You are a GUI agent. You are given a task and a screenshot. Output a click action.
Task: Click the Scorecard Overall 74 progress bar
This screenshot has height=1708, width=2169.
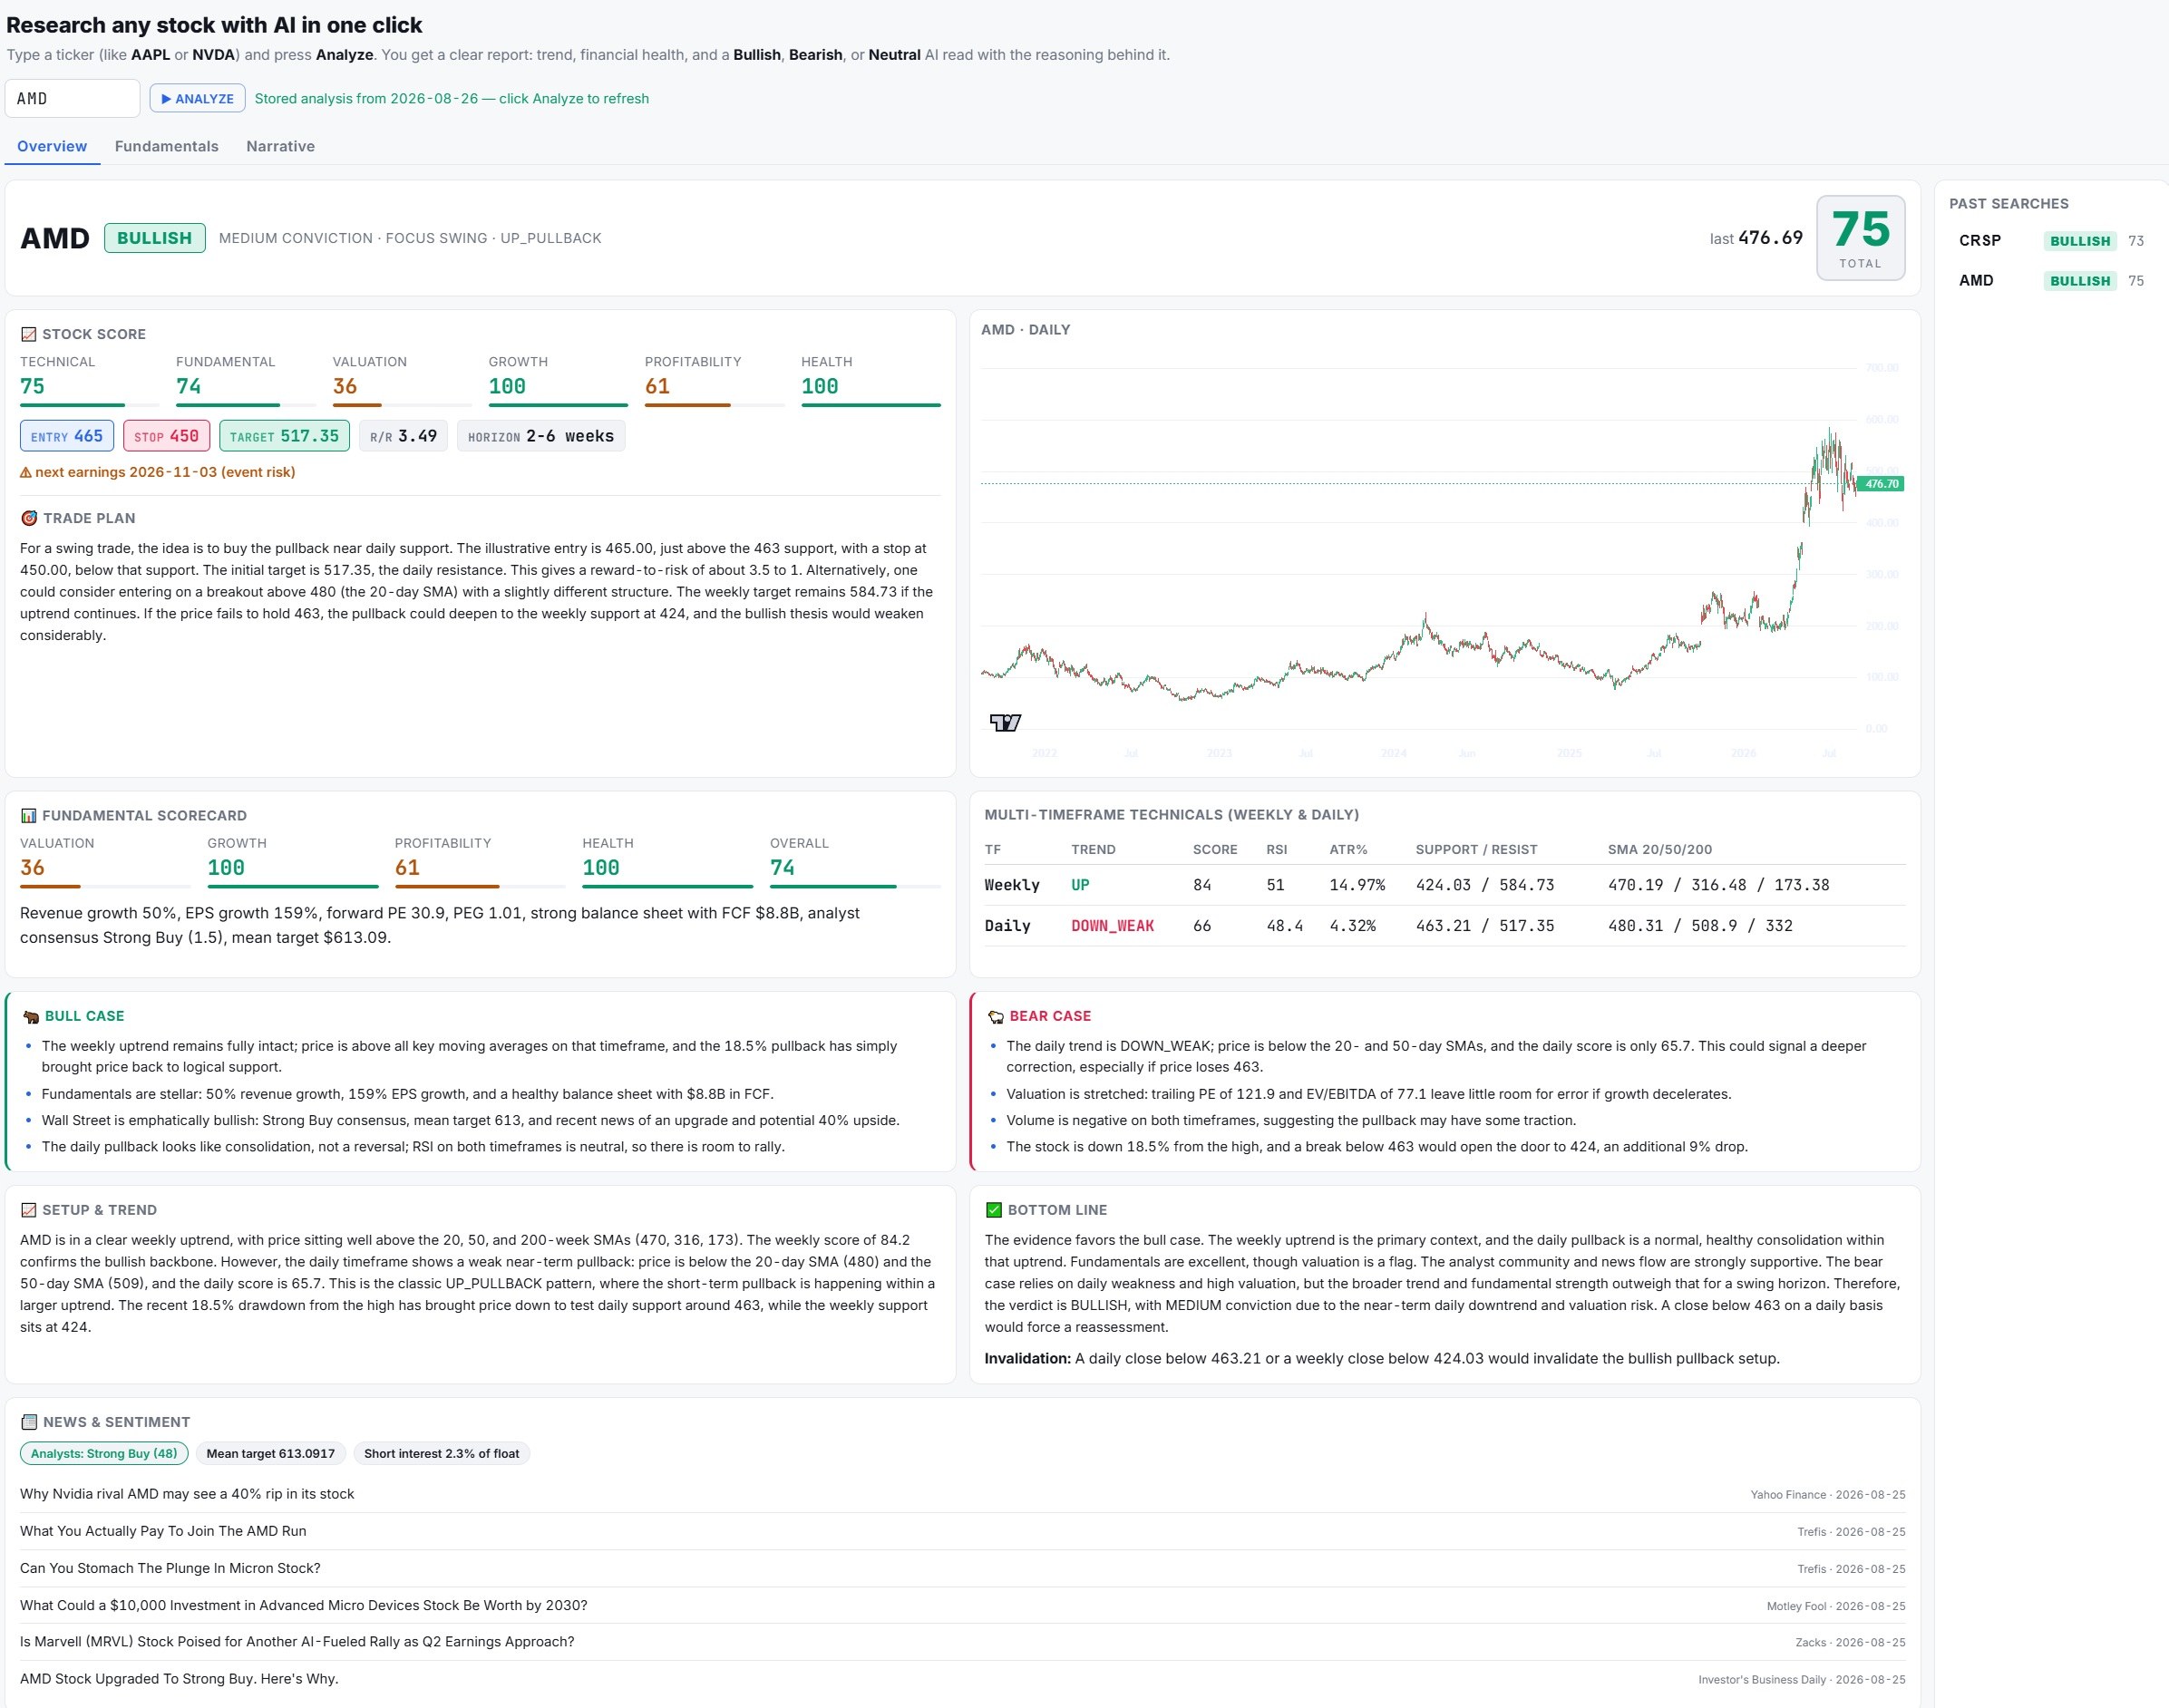[855, 886]
